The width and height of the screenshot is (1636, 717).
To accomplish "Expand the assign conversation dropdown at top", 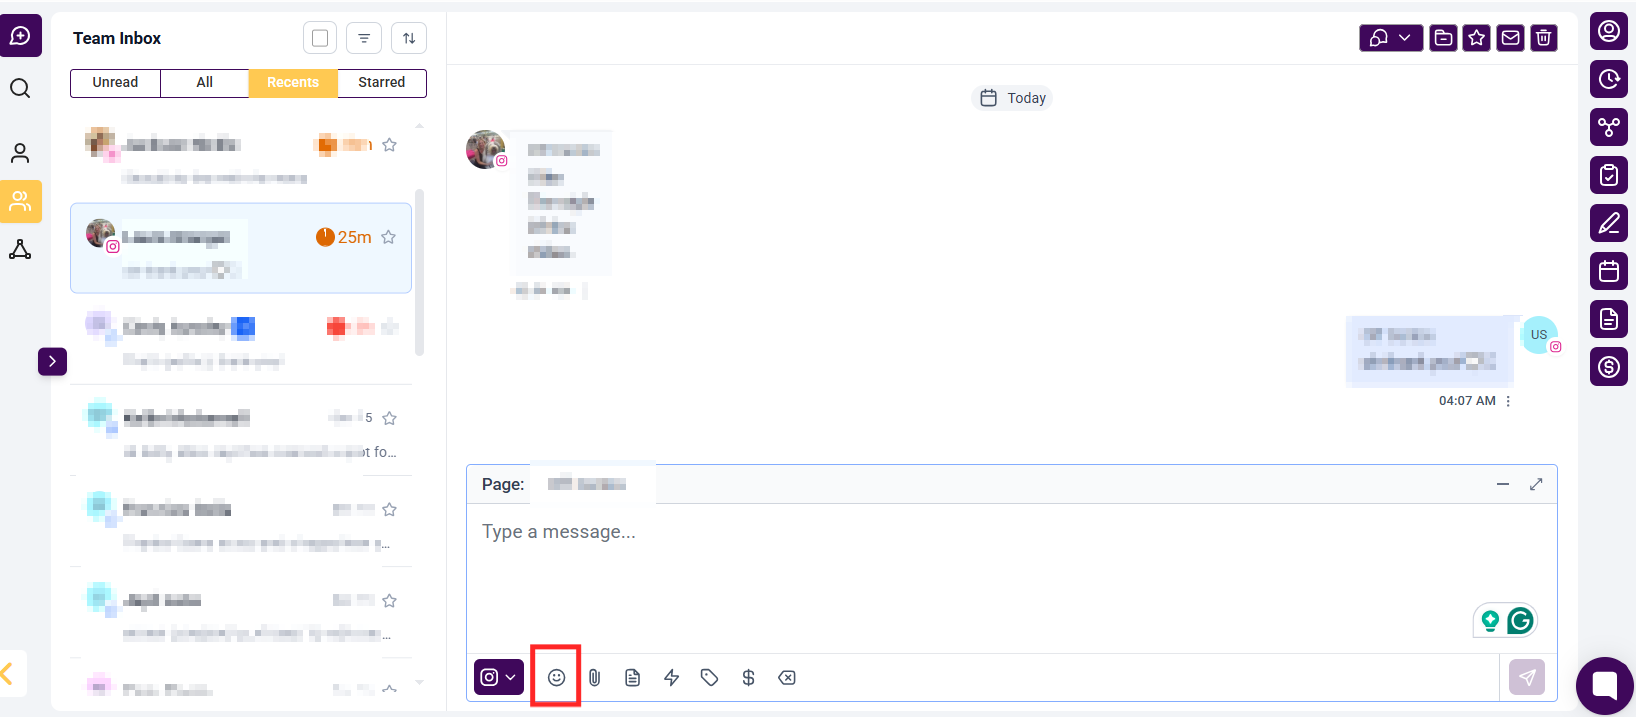I will point(1391,38).
